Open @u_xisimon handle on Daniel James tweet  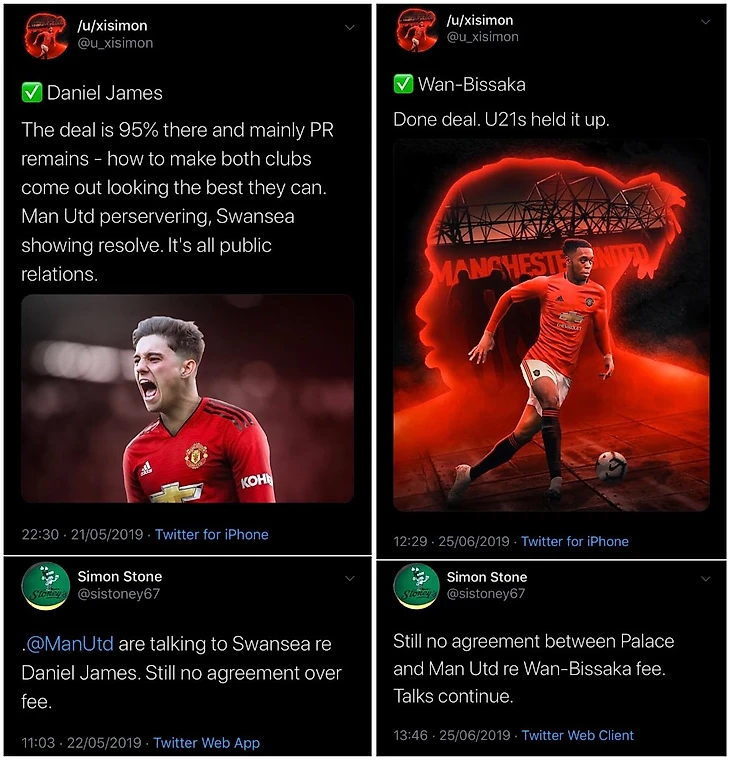[115, 43]
